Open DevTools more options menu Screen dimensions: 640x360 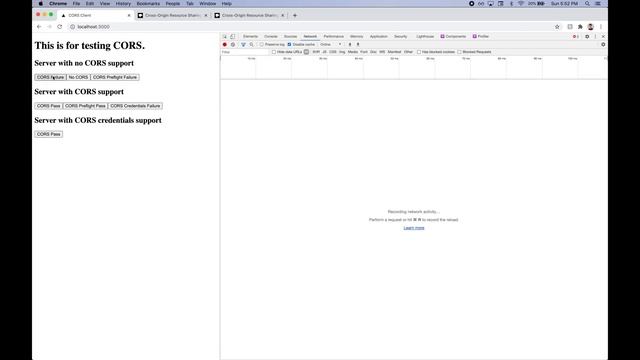pos(595,36)
